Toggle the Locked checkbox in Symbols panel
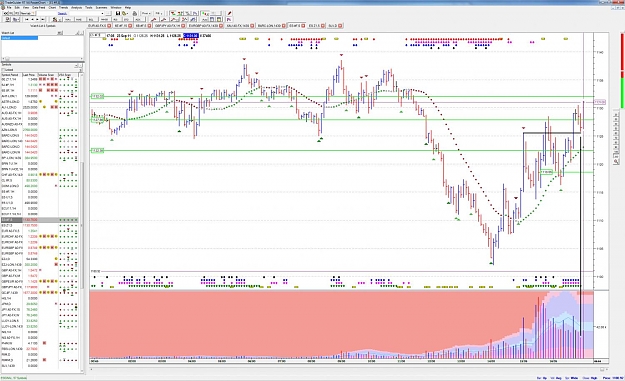The width and height of the screenshot is (625, 381). [3, 70]
